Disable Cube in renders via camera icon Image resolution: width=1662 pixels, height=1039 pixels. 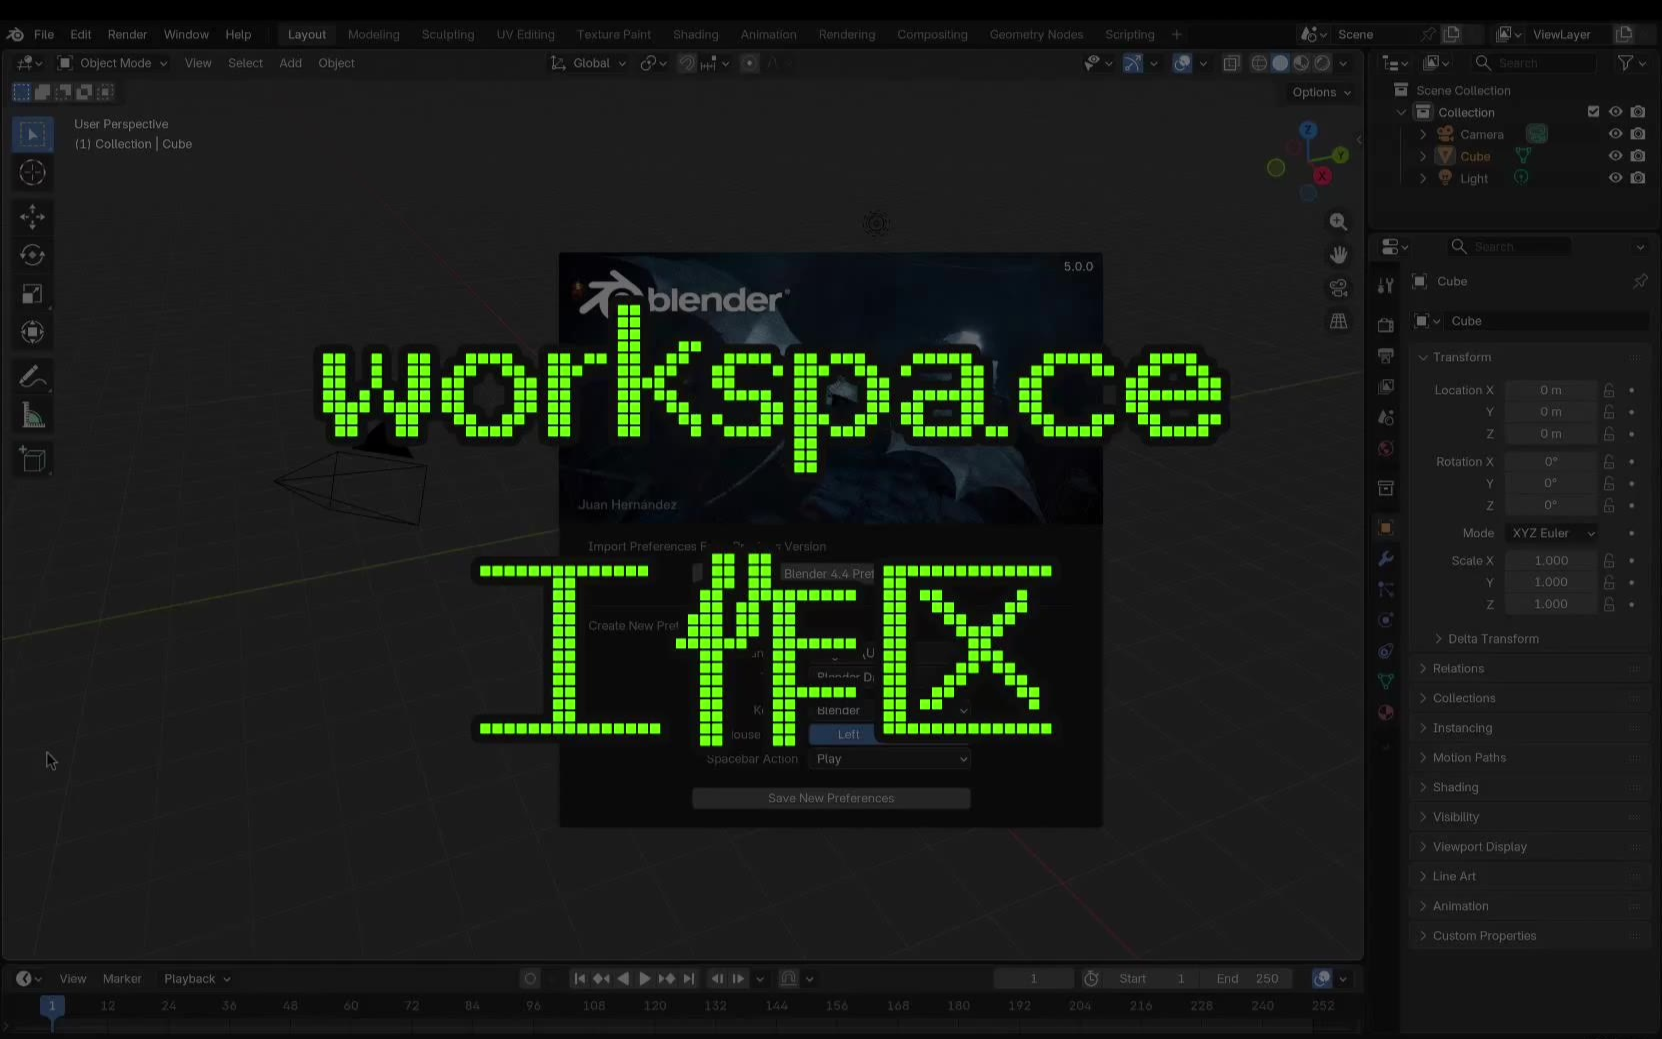pos(1637,156)
